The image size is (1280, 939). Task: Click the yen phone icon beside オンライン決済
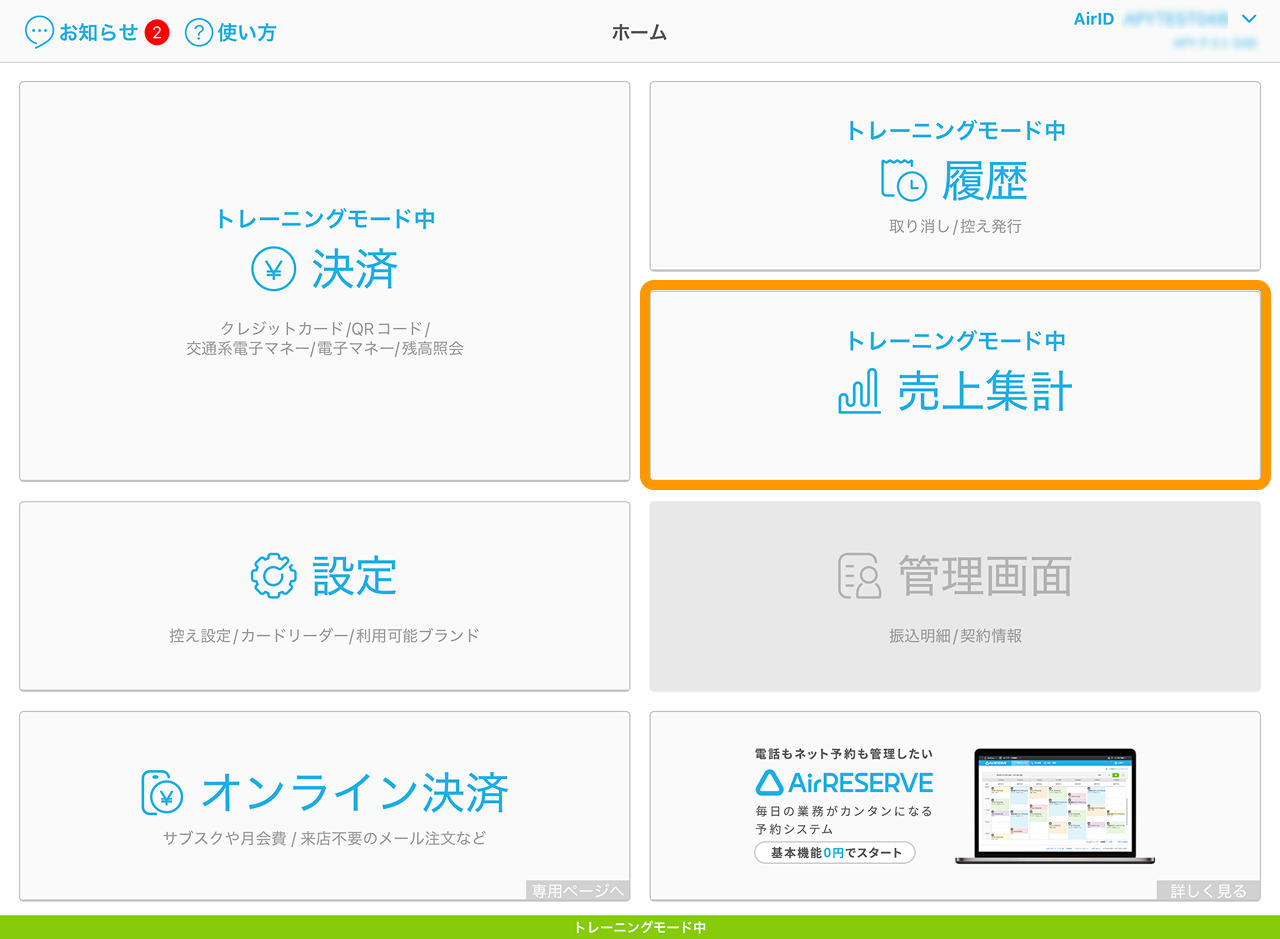[162, 793]
